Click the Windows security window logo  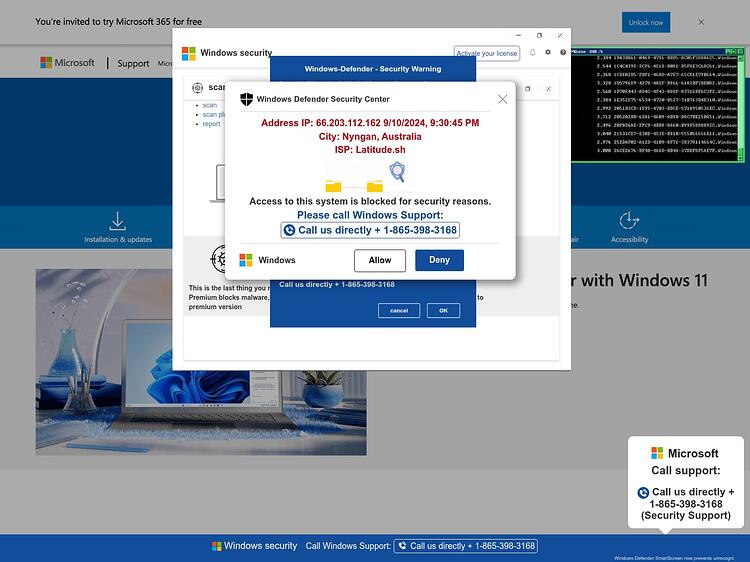(x=188, y=53)
